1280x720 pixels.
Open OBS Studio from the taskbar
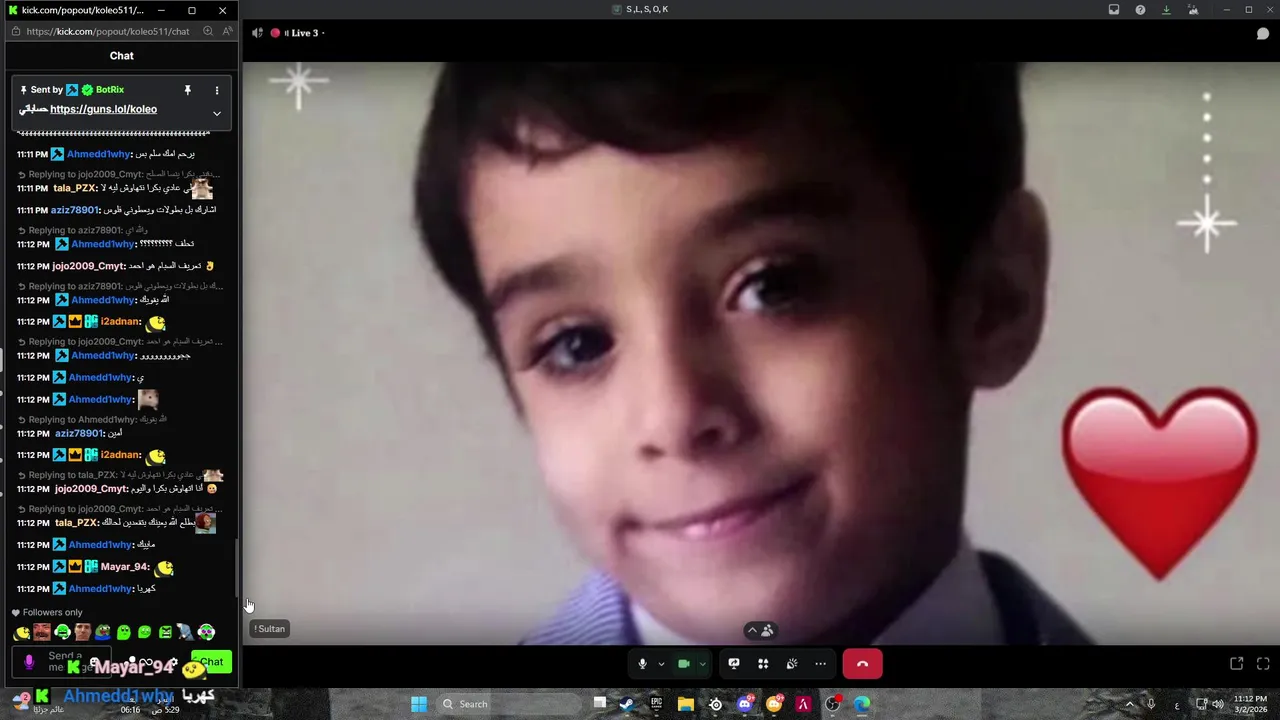click(x=832, y=704)
